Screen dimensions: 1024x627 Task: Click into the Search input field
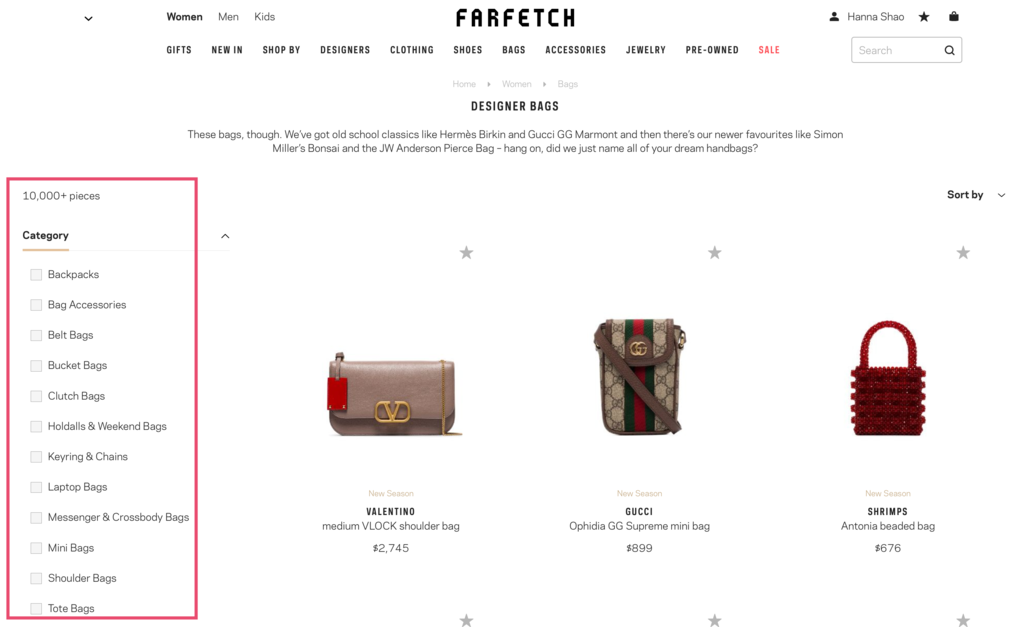pyautogui.click(x=897, y=50)
